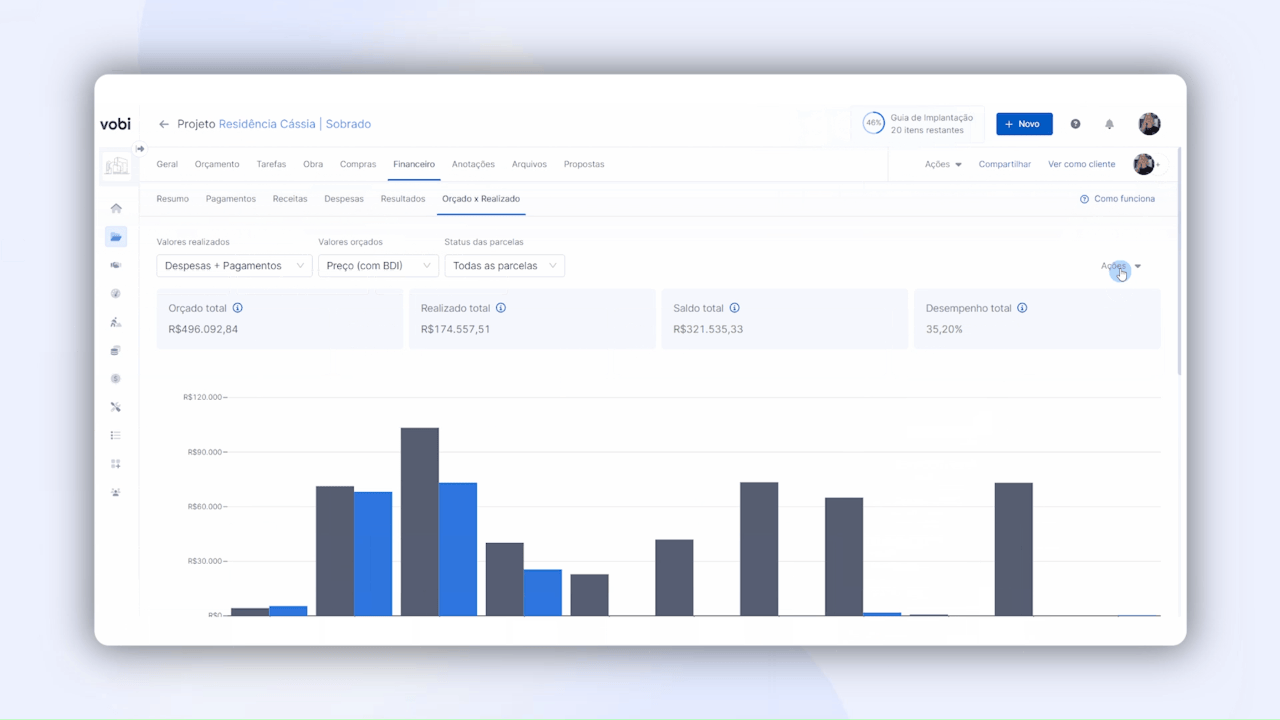The image size is (1280, 720).
Task: Click member avatar beside Ver como cliente
Action: point(1144,164)
